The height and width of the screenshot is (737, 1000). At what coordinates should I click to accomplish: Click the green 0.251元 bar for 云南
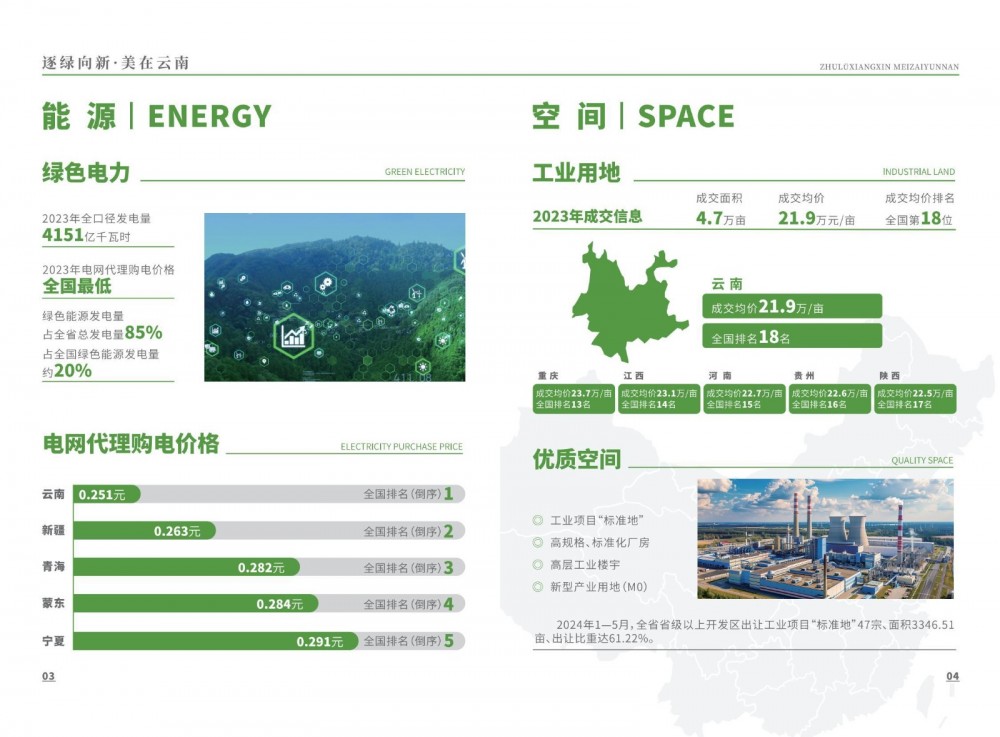tap(107, 494)
